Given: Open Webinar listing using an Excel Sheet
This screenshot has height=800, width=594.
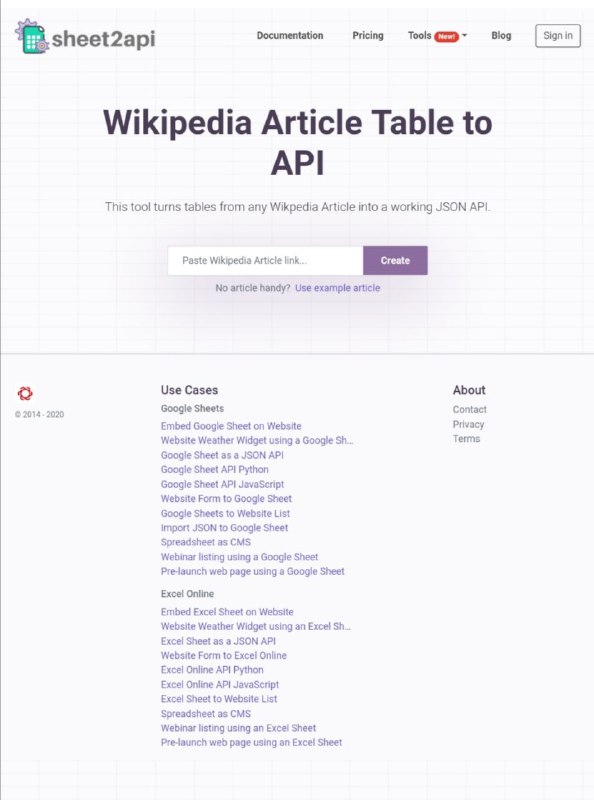Looking at the screenshot, I should 238,728.
